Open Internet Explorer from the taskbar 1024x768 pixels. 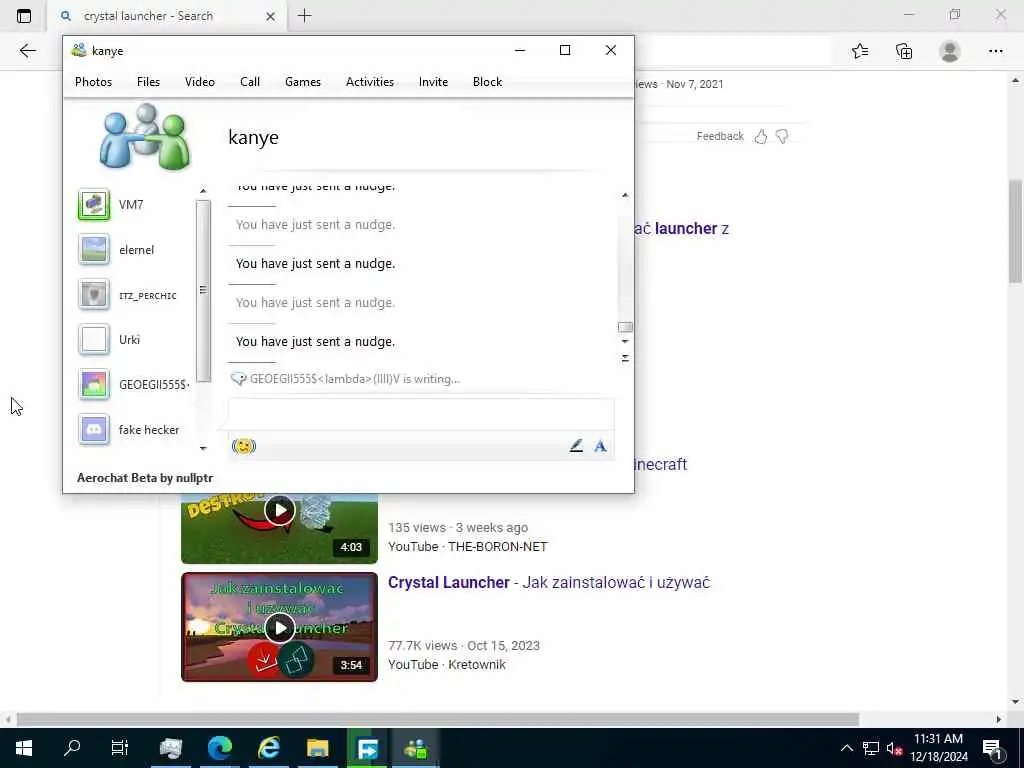pos(268,748)
